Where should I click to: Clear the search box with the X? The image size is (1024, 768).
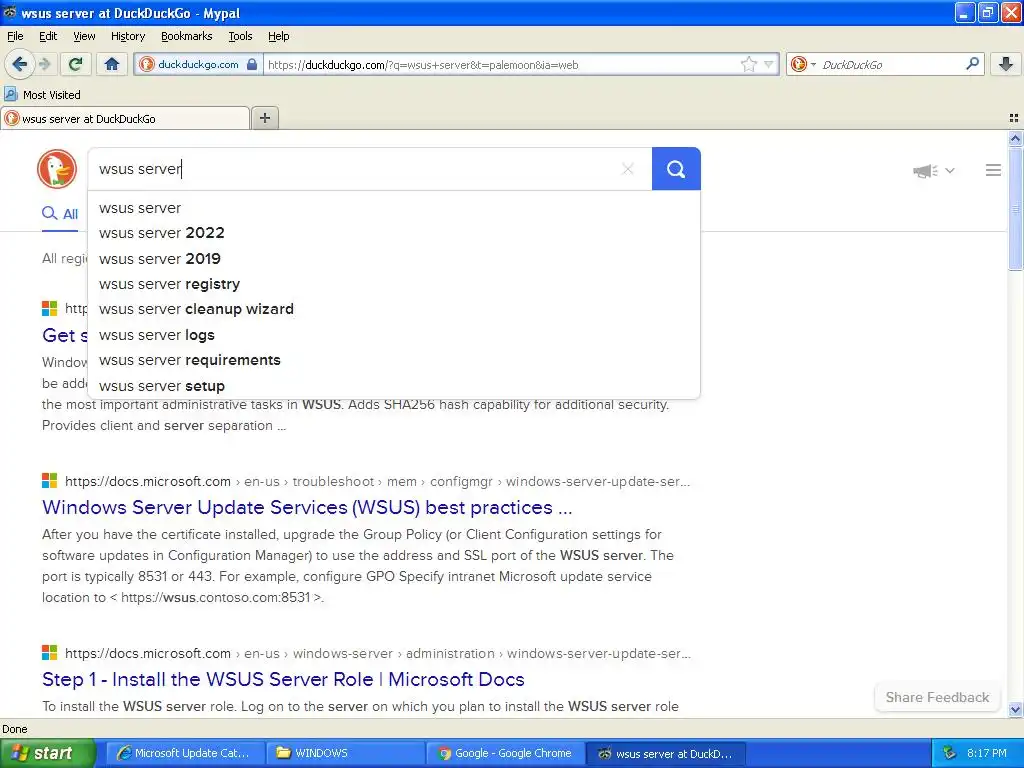(x=628, y=169)
